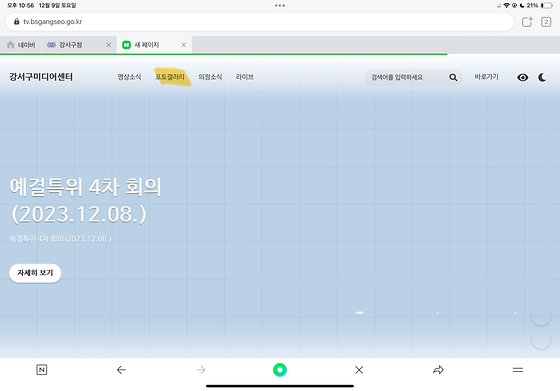Open the browser hamburger menu
Image resolution: width=560 pixels, height=391 pixels.
click(518, 370)
